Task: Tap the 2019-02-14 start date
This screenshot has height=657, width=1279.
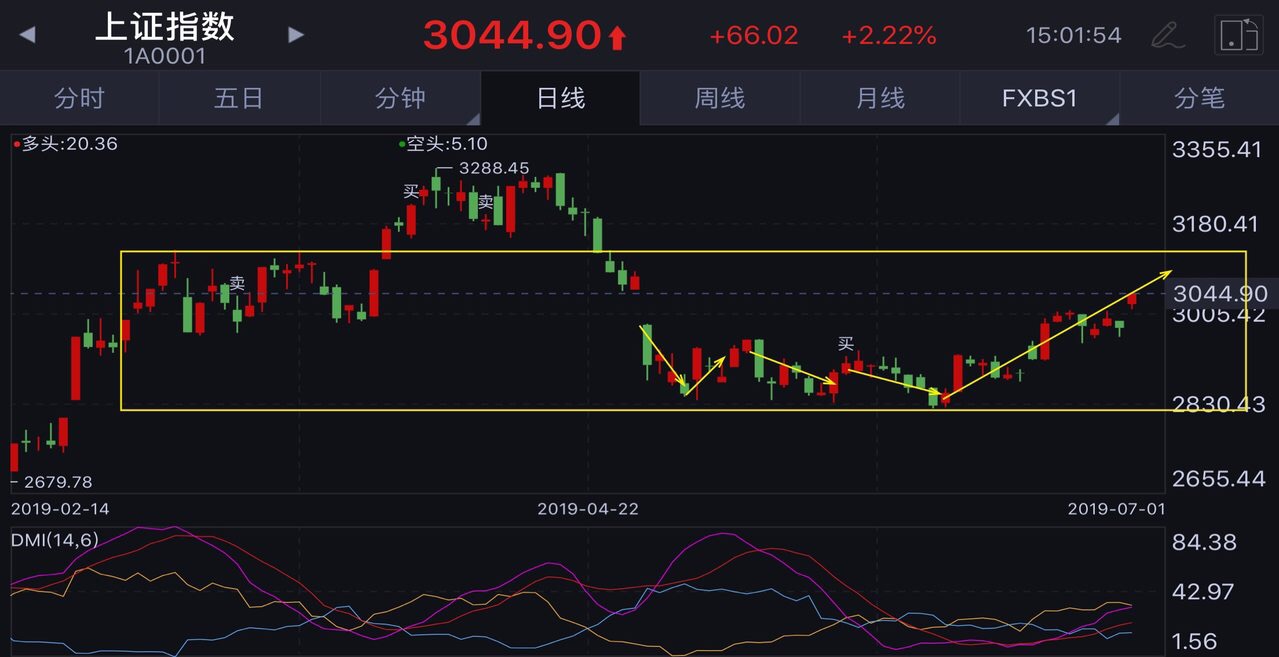Action: tap(60, 509)
